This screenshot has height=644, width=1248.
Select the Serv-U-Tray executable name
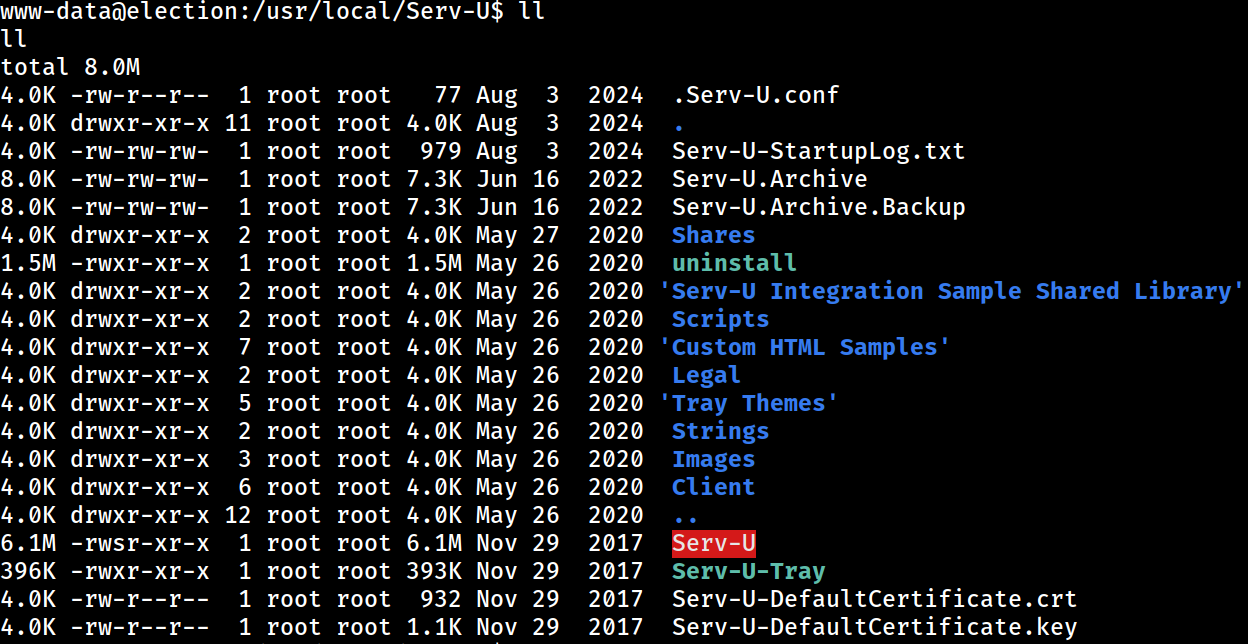748,571
